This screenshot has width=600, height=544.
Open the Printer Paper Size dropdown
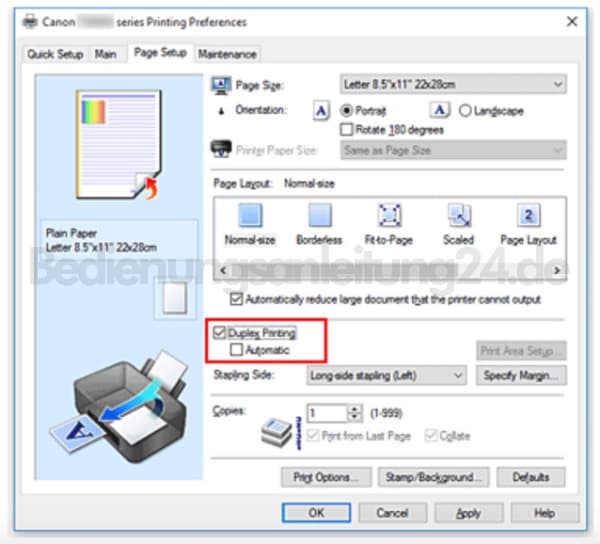(x=453, y=150)
